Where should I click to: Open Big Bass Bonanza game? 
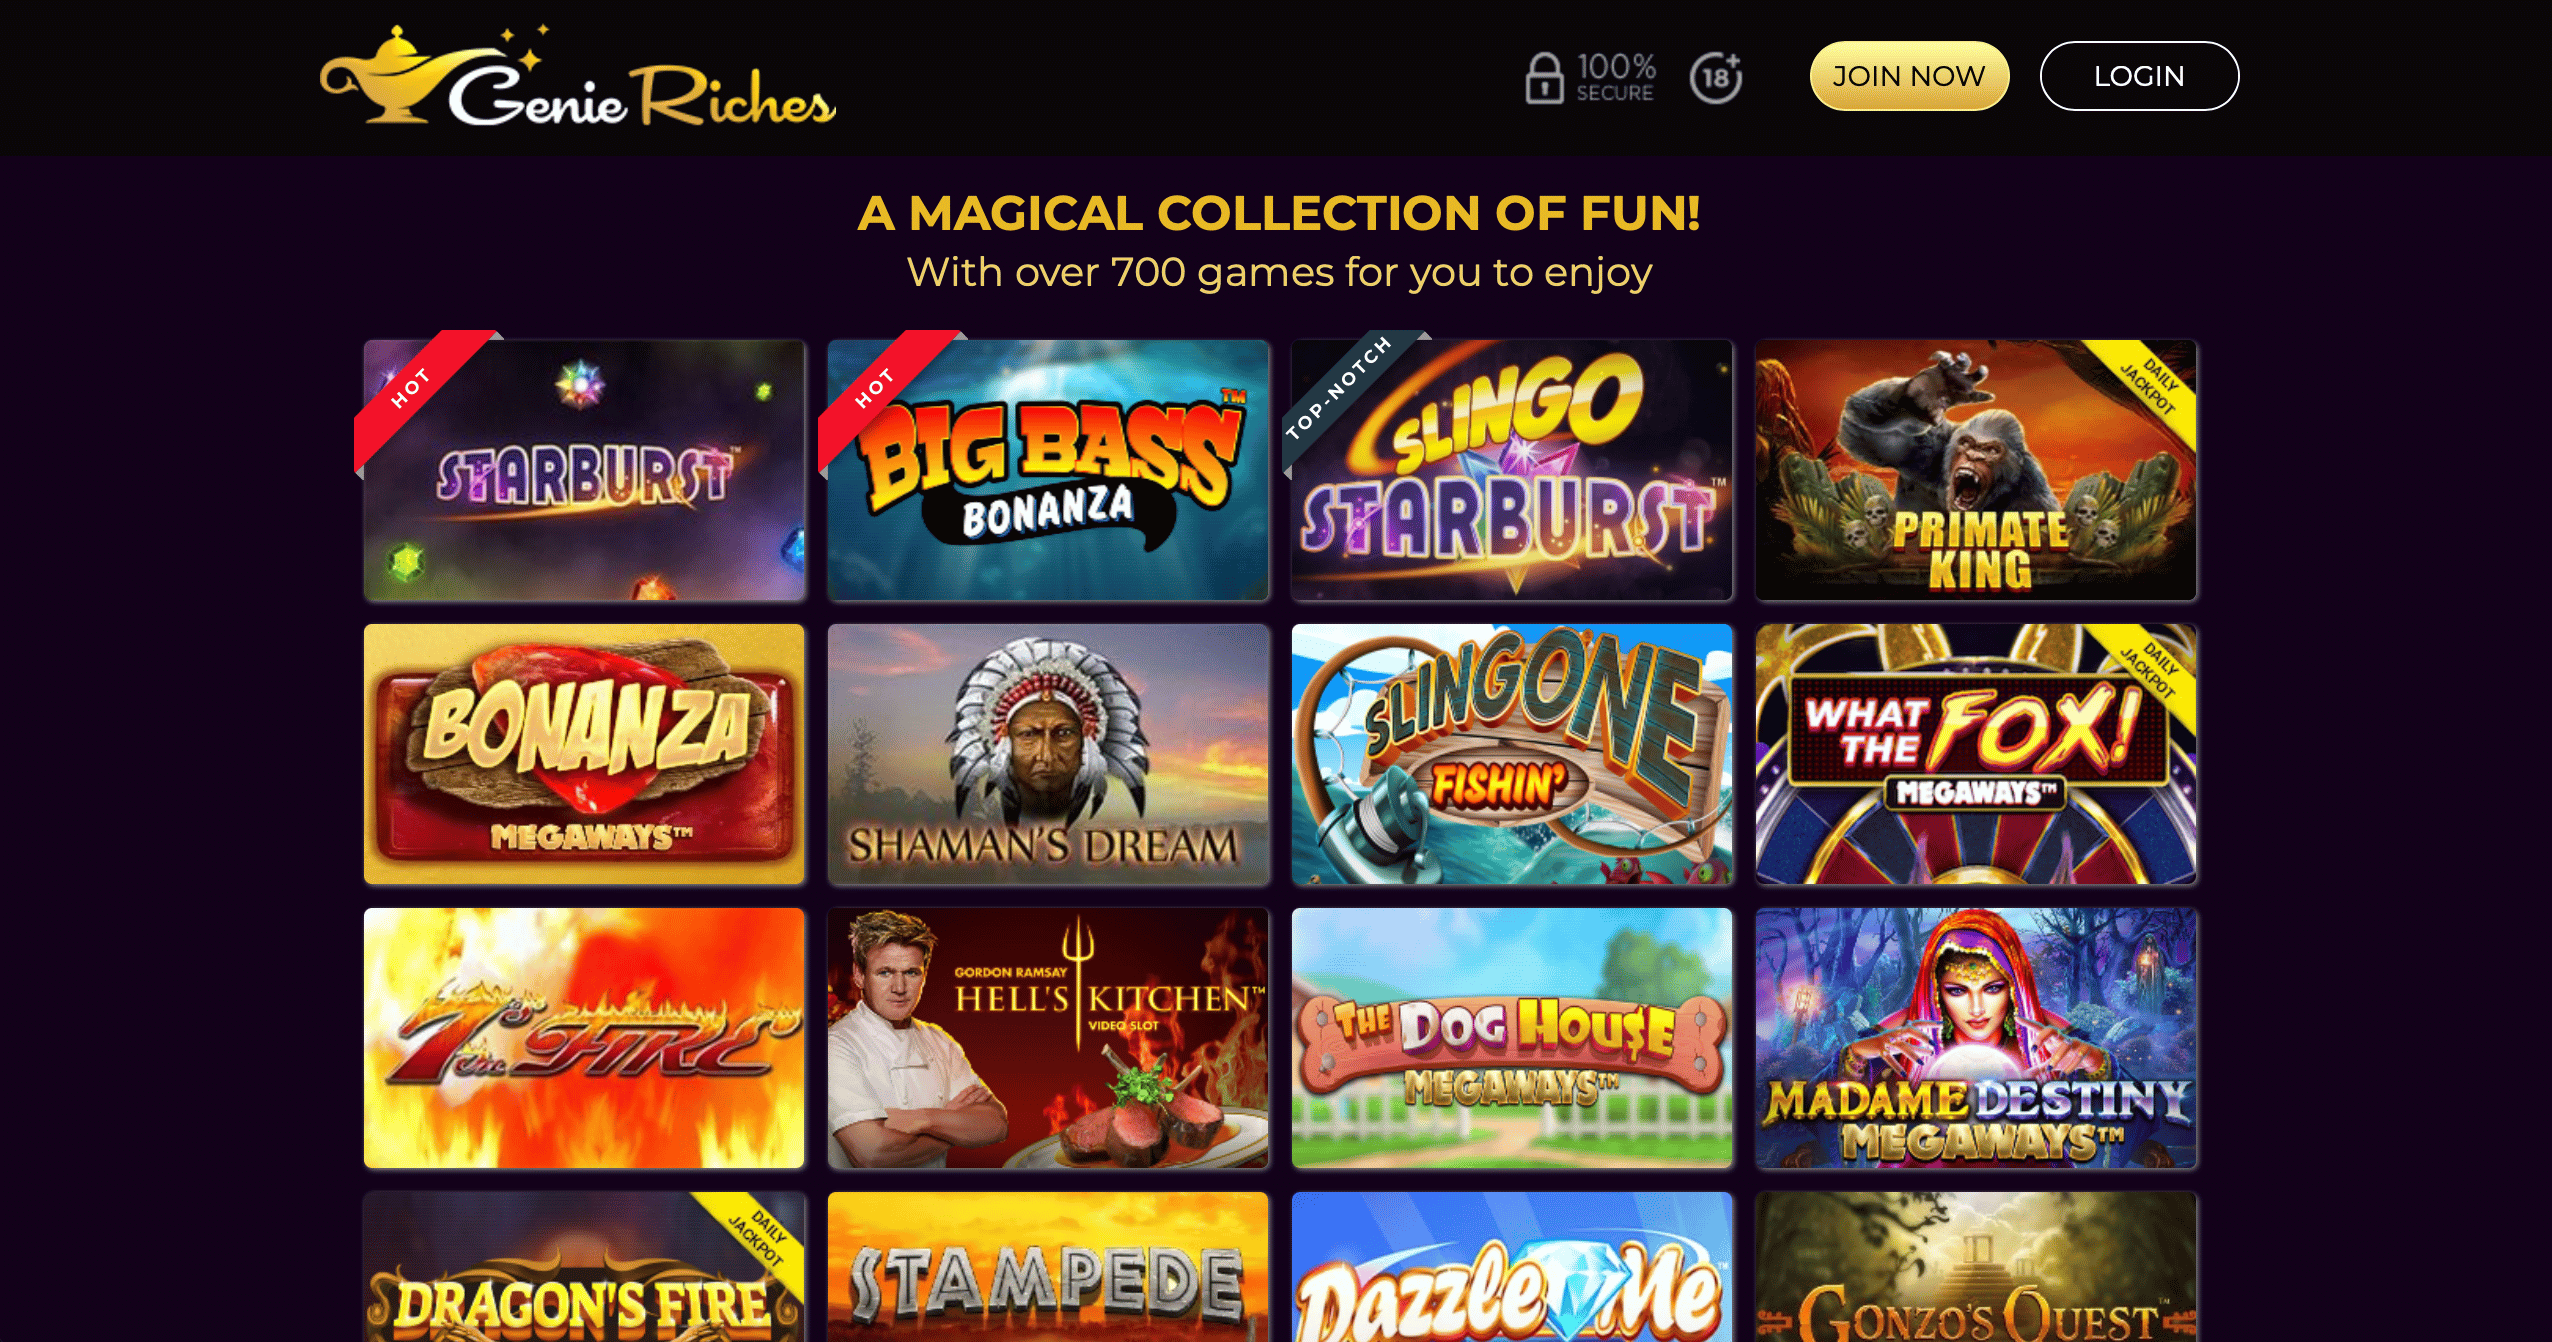(x=1048, y=470)
